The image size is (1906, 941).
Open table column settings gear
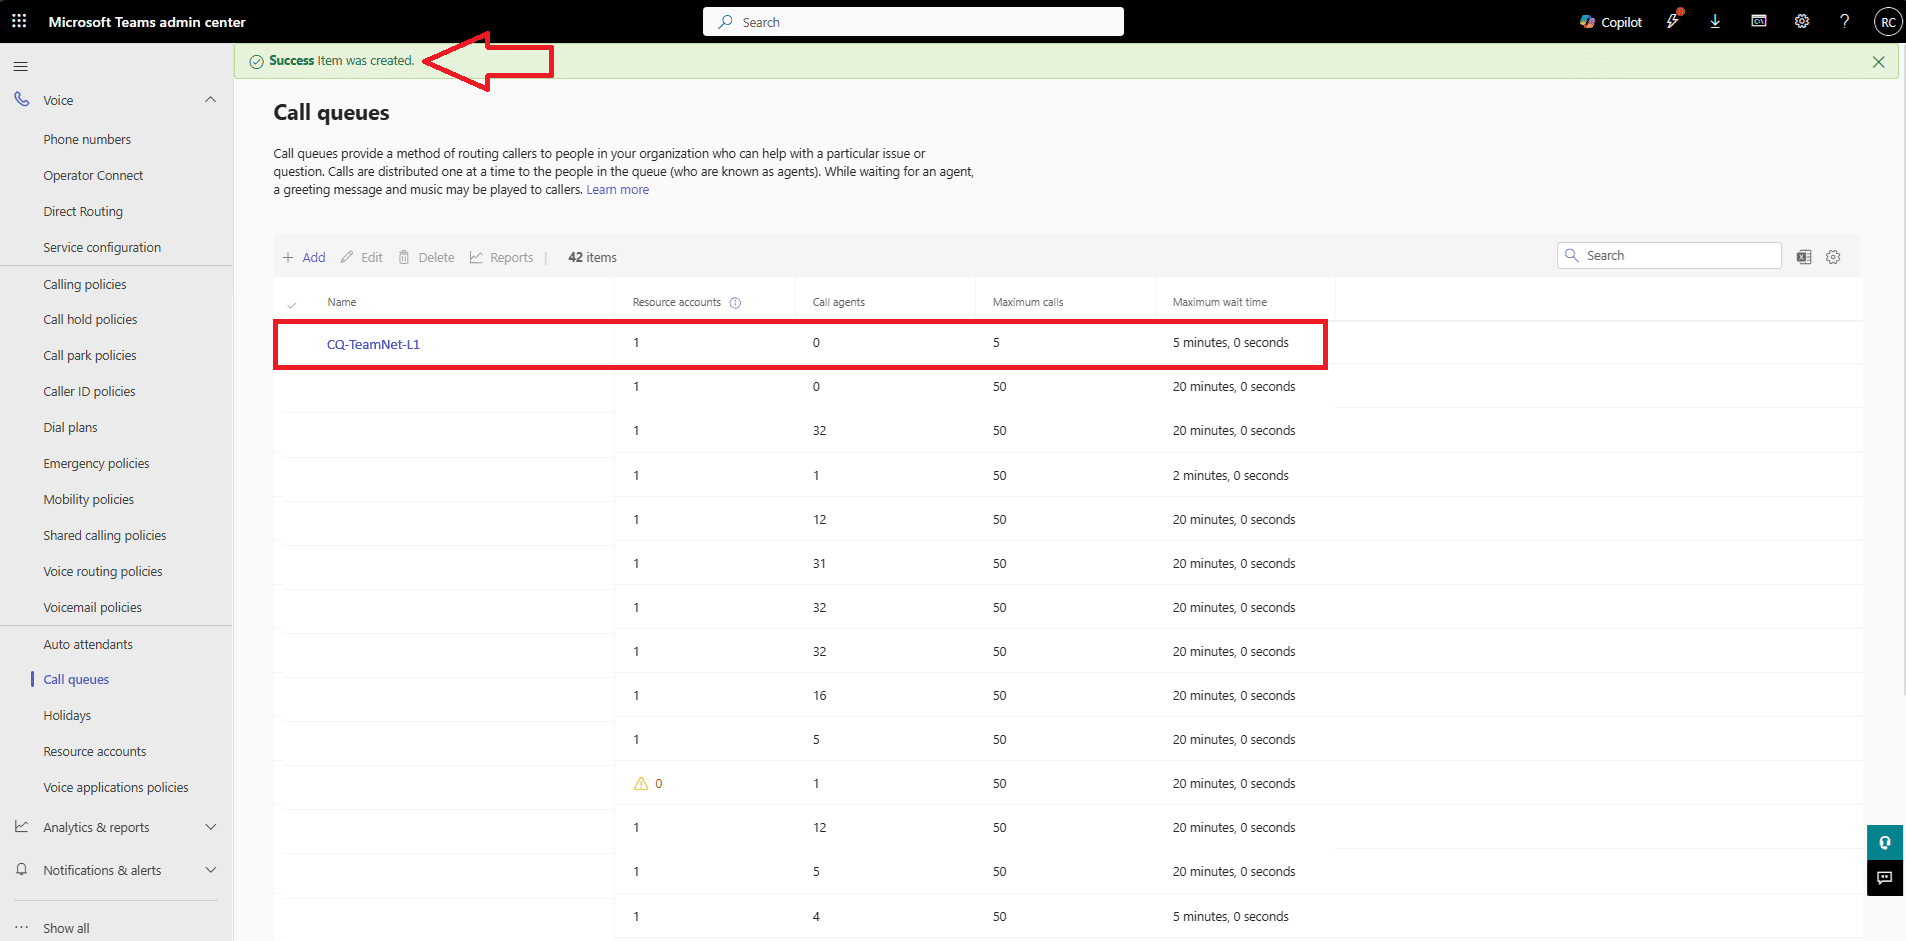point(1833,257)
